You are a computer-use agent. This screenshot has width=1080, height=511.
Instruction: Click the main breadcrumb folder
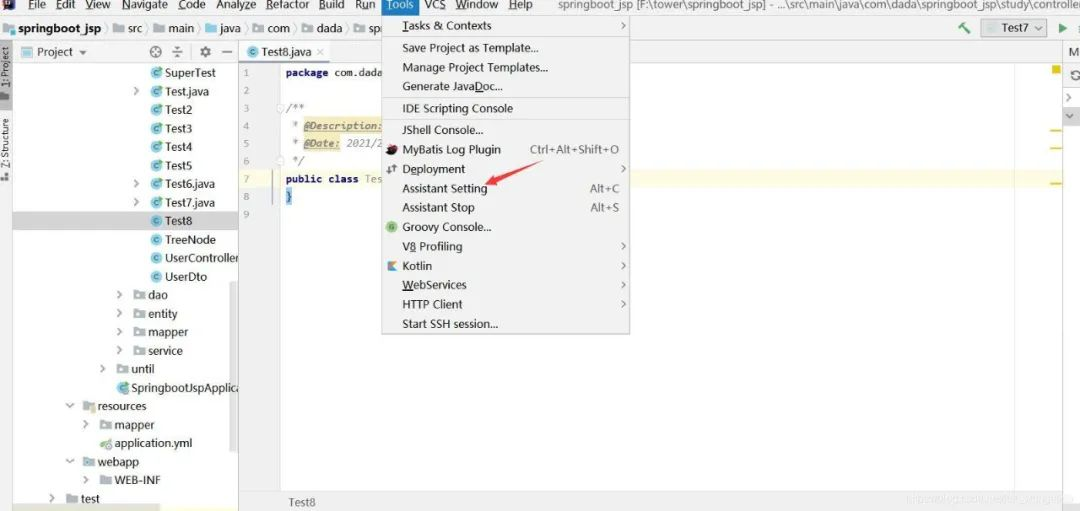click(x=174, y=28)
